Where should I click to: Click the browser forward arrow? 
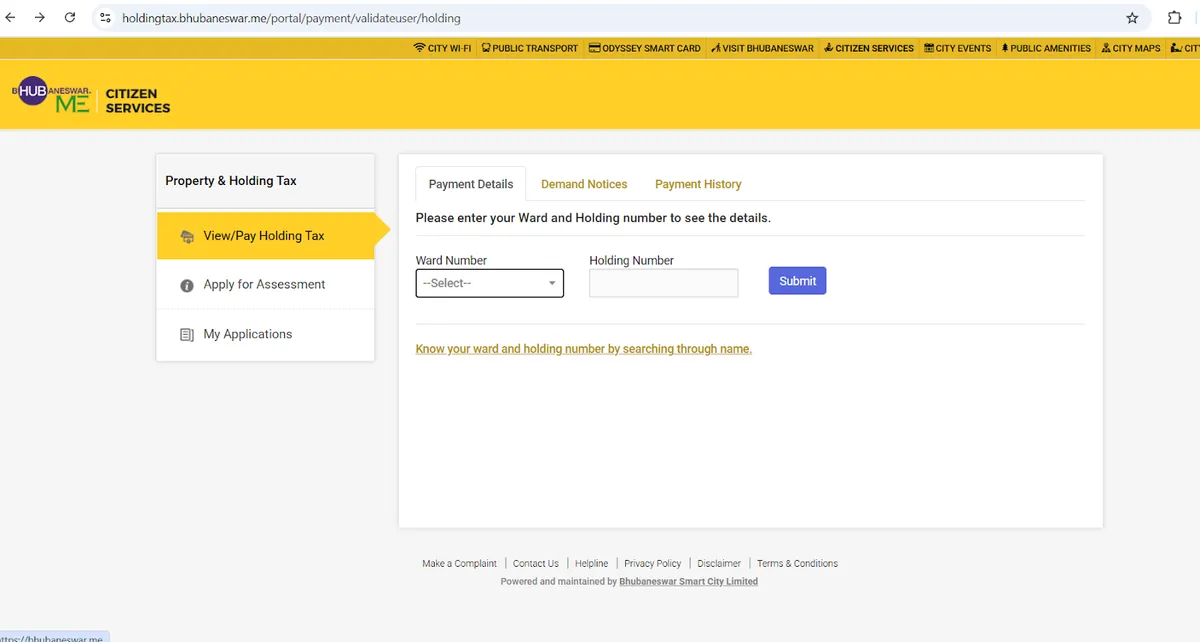point(39,18)
